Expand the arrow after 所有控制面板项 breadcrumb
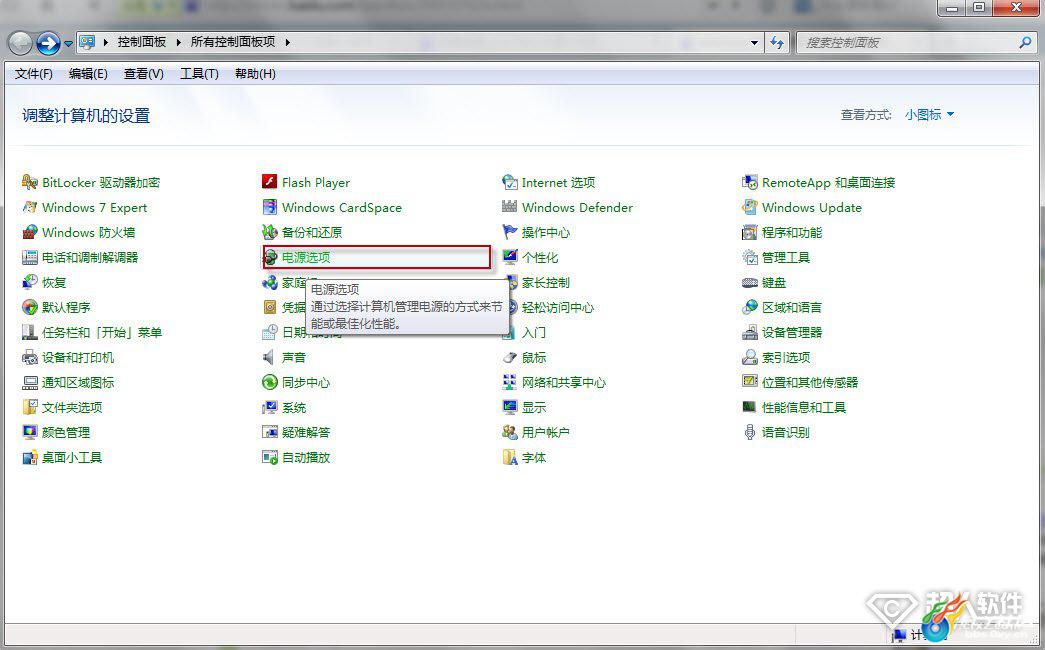 pyautogui.click(x=288, y=42)
